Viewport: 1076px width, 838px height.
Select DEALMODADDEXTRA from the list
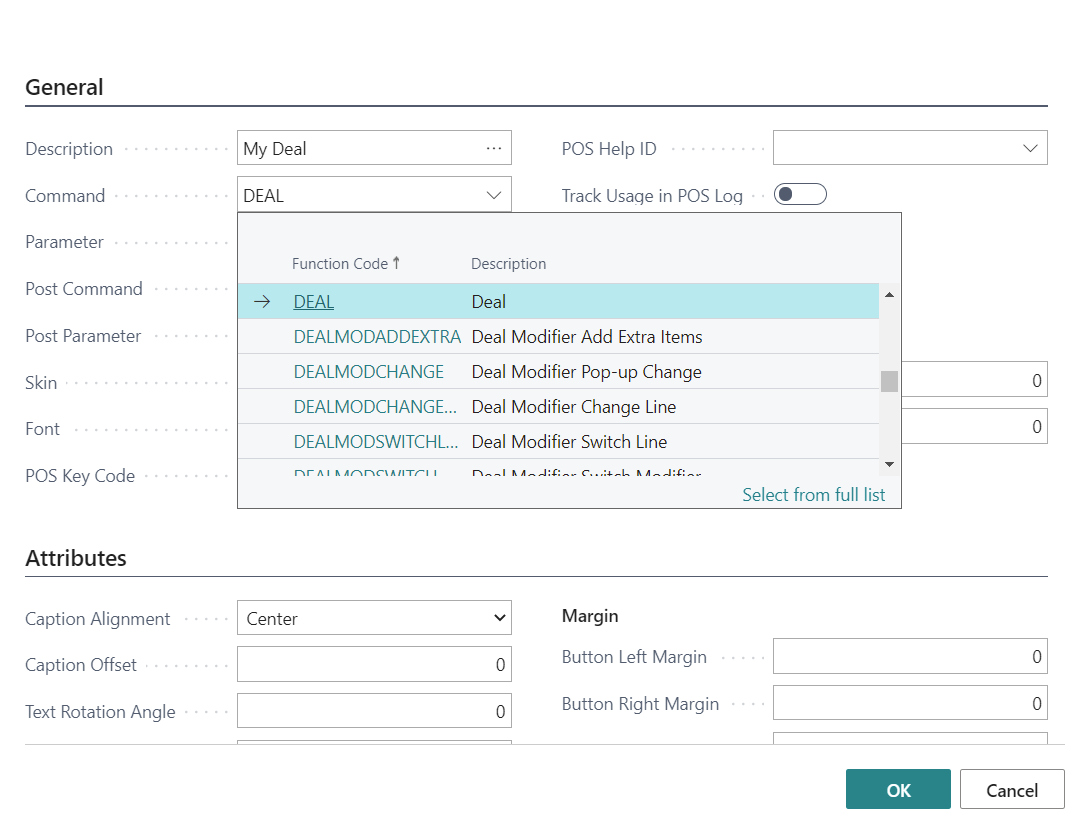(x=377, y=337)
